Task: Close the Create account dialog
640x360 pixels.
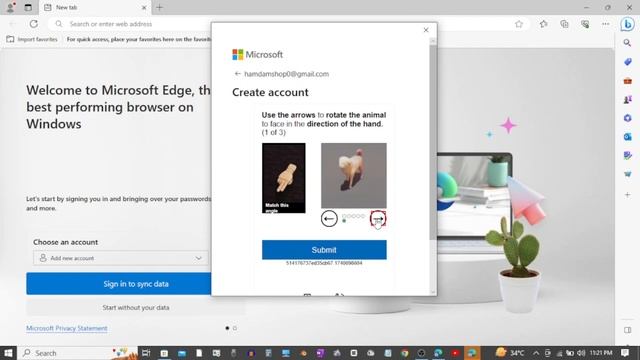Action: coord(426,30)
